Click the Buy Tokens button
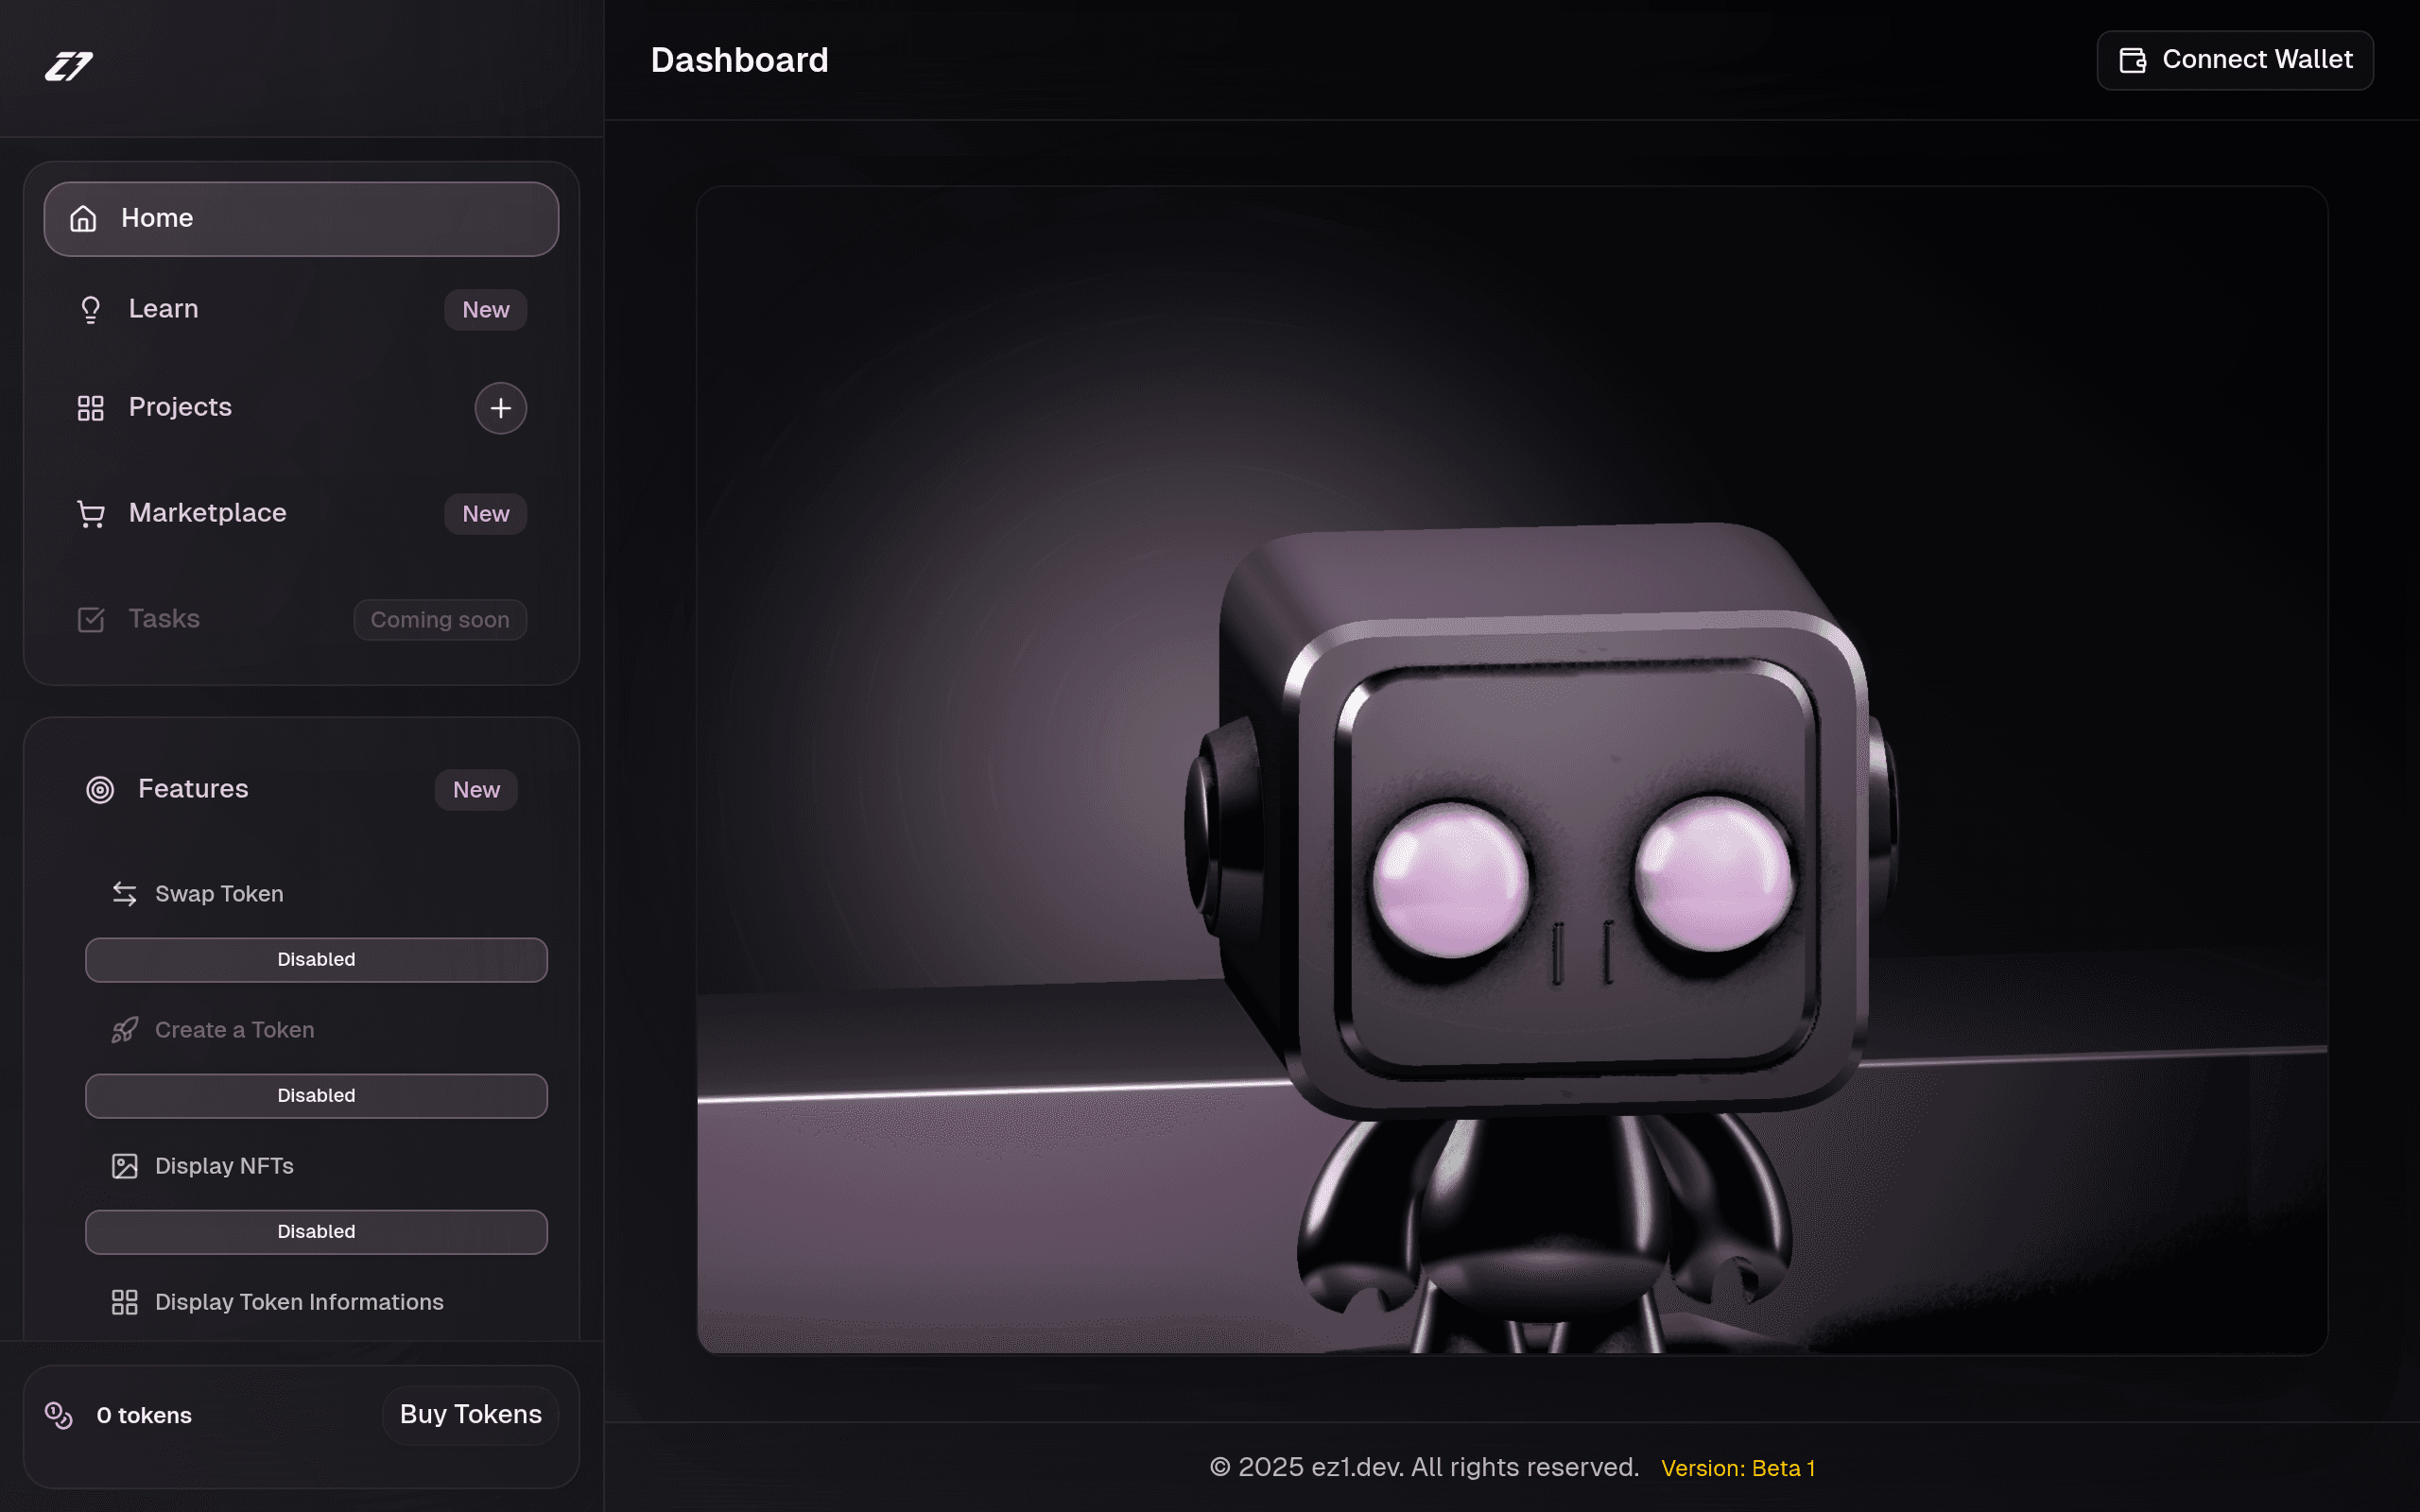2420x1512 pixels. tap(470, 1415)
